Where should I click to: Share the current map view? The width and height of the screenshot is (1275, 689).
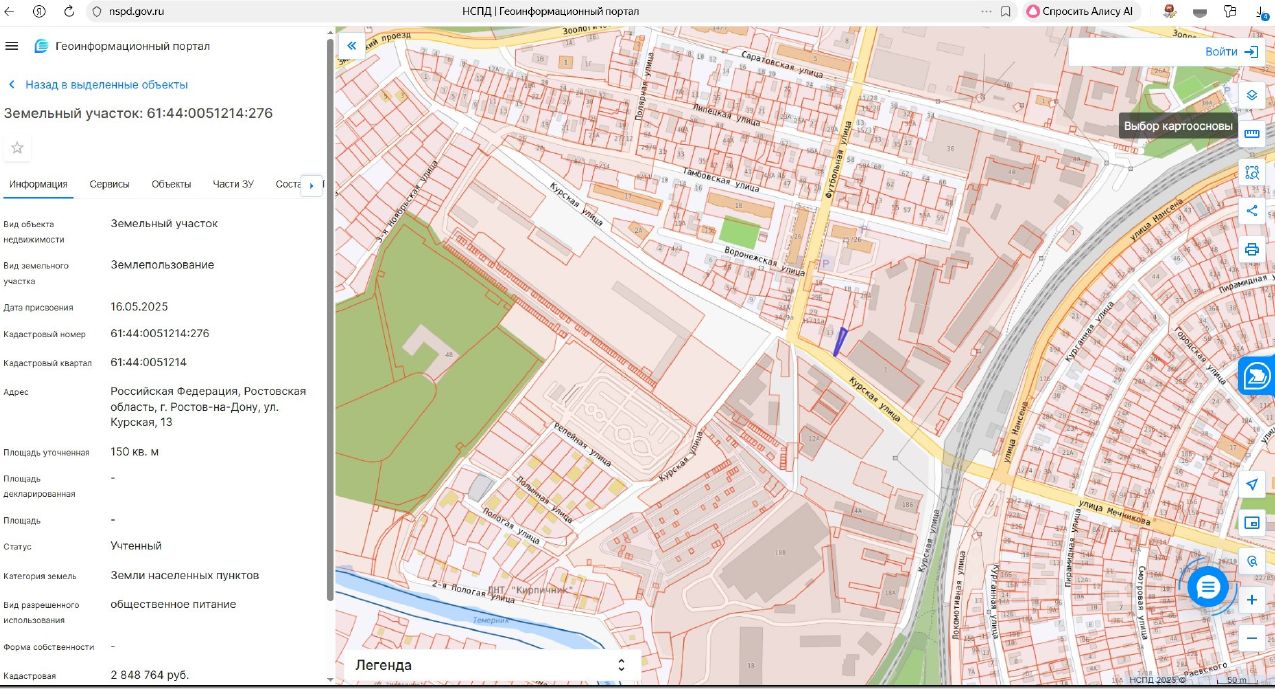[x=1251, y=210]
